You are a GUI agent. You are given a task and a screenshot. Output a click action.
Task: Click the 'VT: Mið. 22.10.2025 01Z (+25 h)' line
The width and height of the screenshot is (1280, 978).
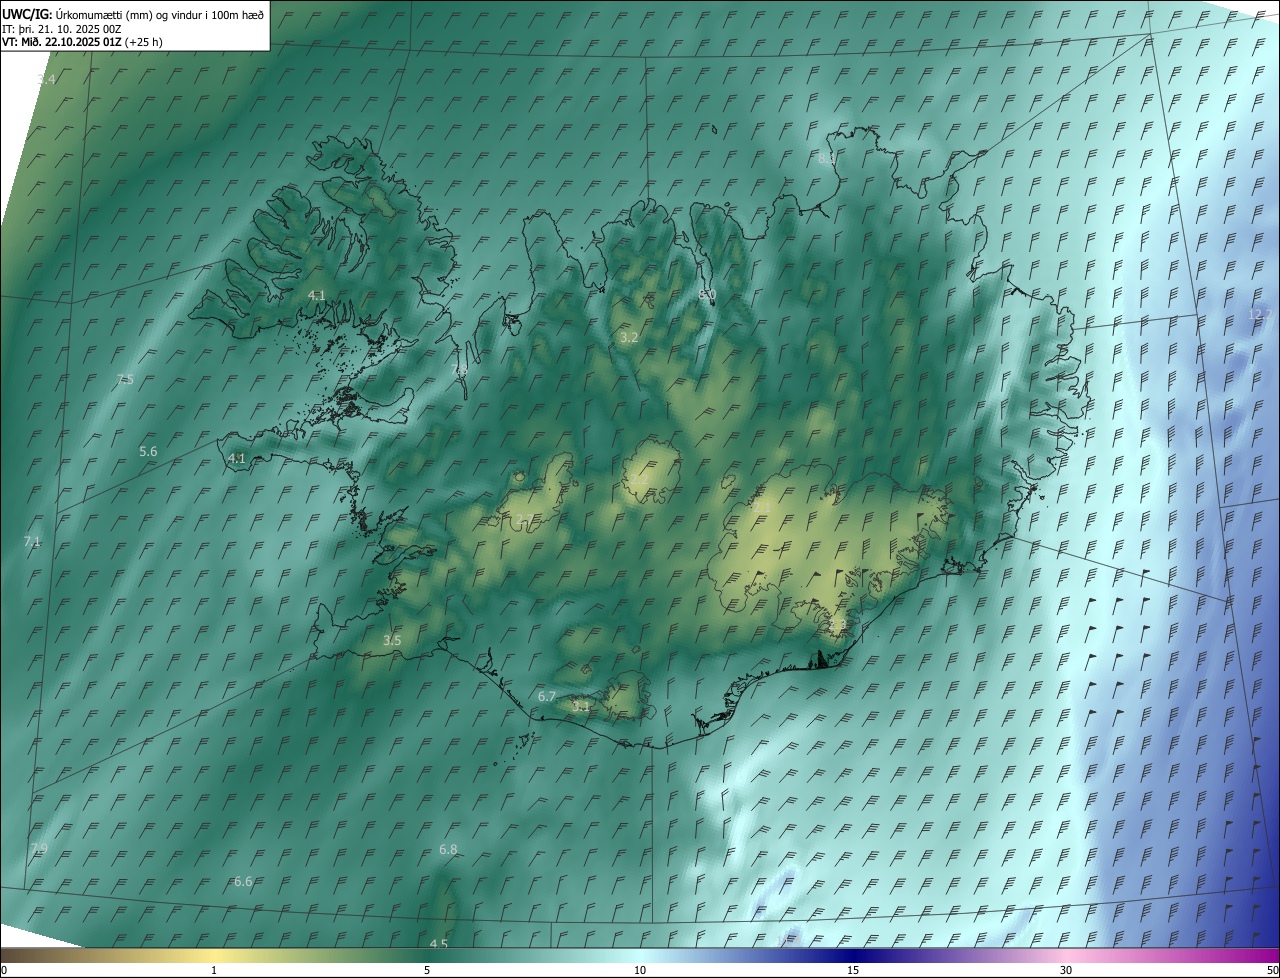82,42
